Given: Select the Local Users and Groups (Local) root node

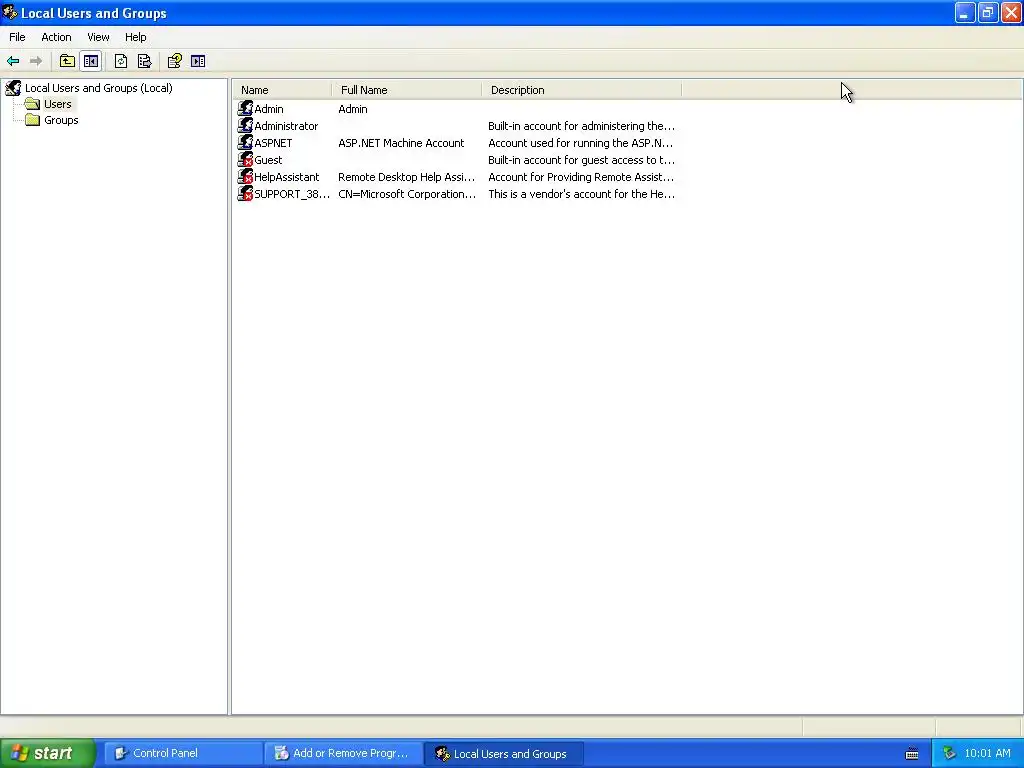Looking at the screenshot, I should 99,88.
